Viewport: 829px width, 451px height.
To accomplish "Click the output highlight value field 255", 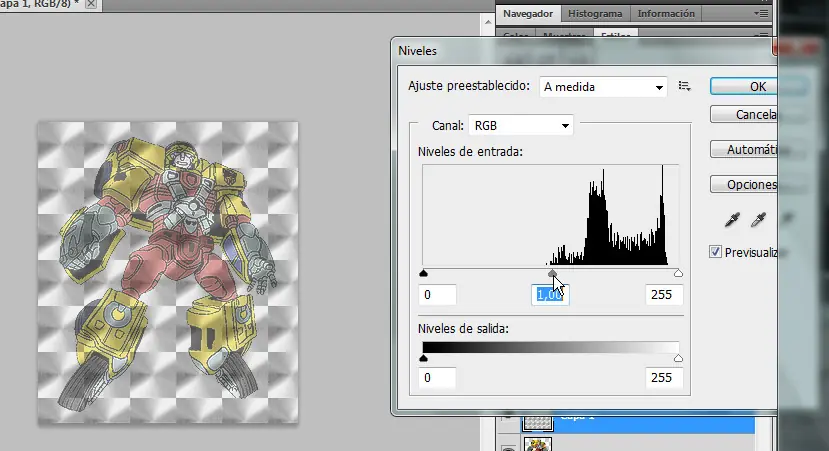I will tap(664, 378).
